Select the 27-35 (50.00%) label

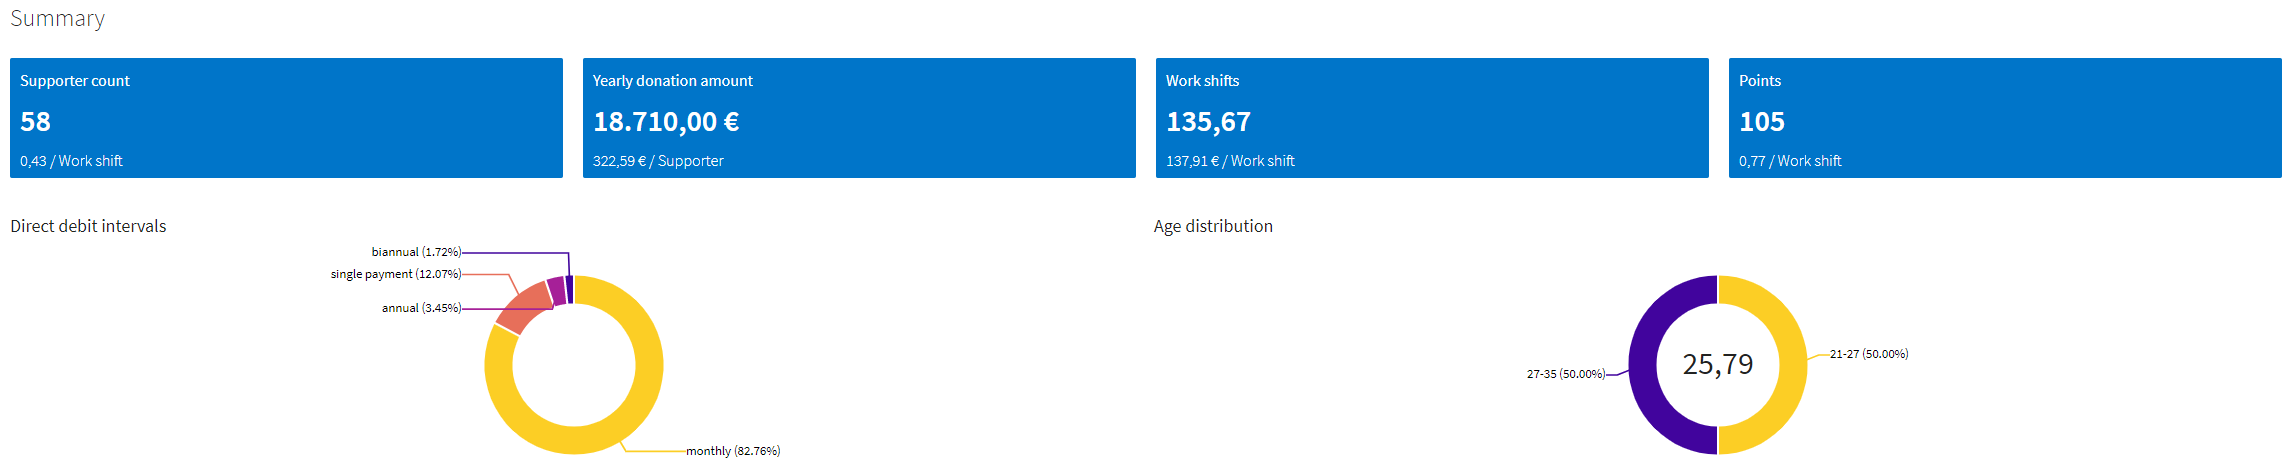pos(1566,374)
